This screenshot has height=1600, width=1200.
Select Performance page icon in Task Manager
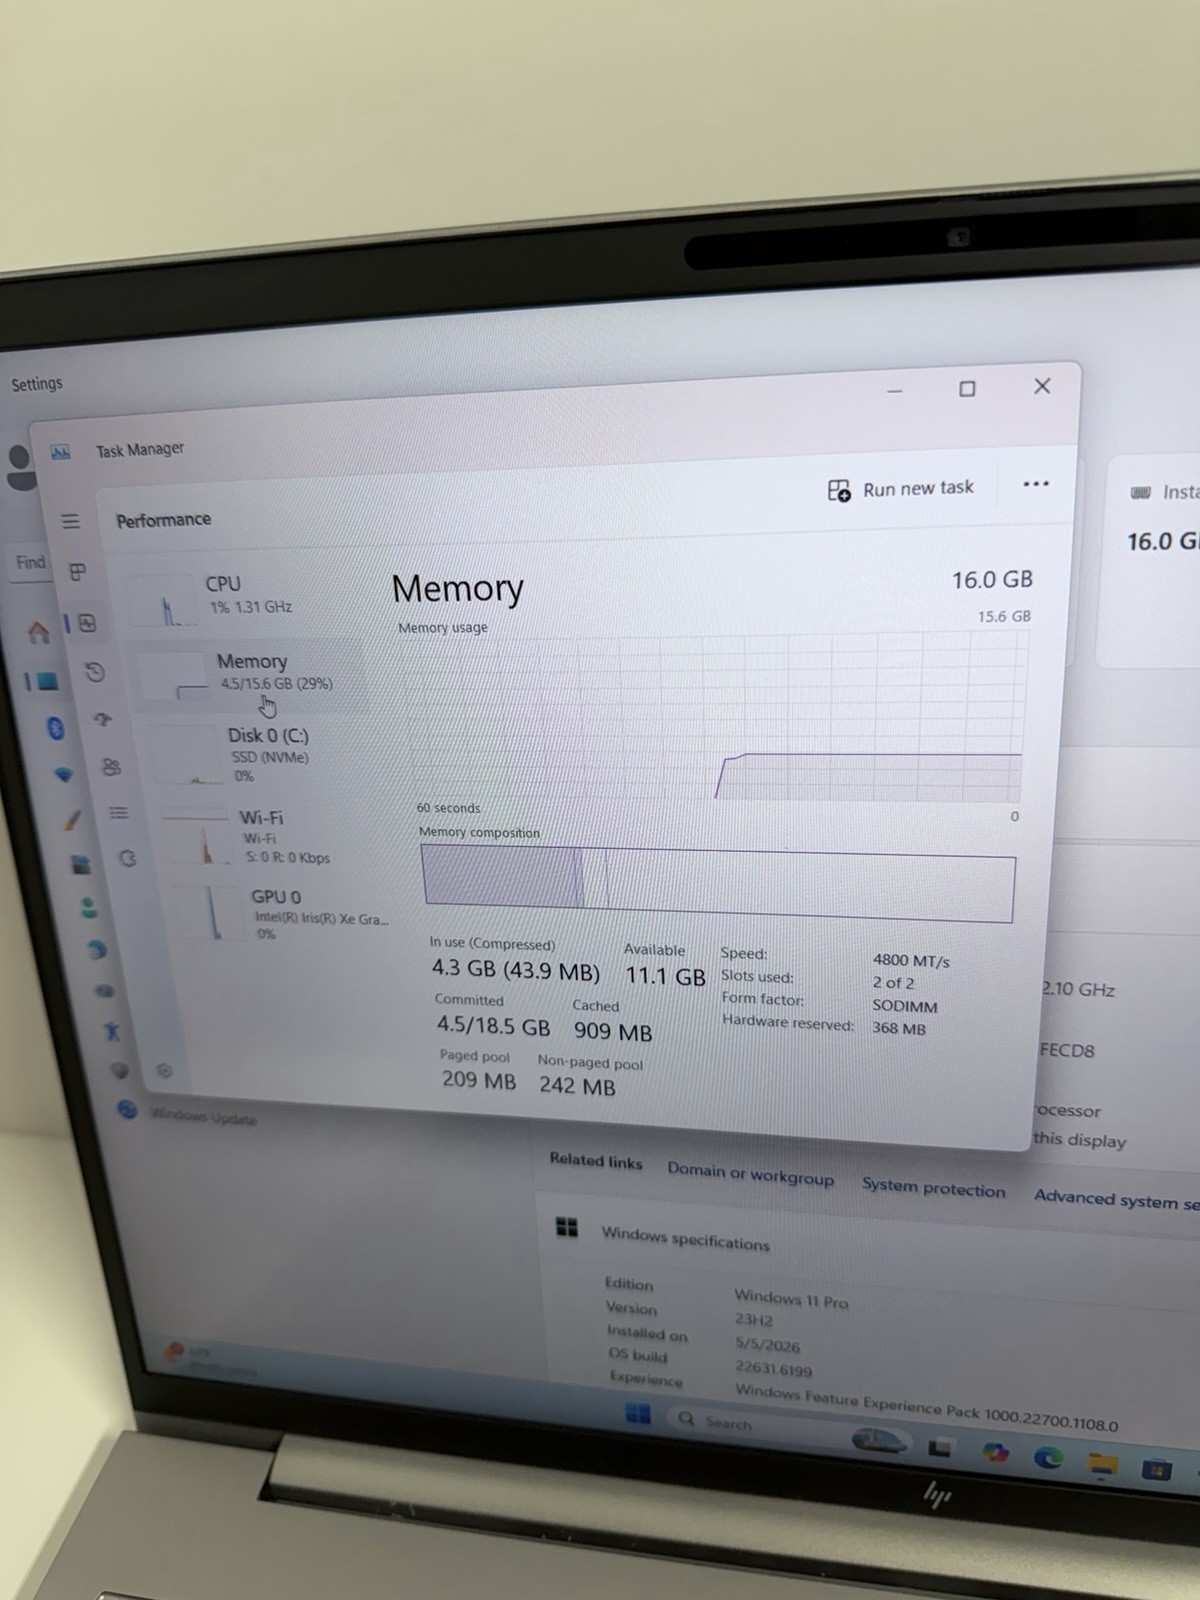[87, 623]
